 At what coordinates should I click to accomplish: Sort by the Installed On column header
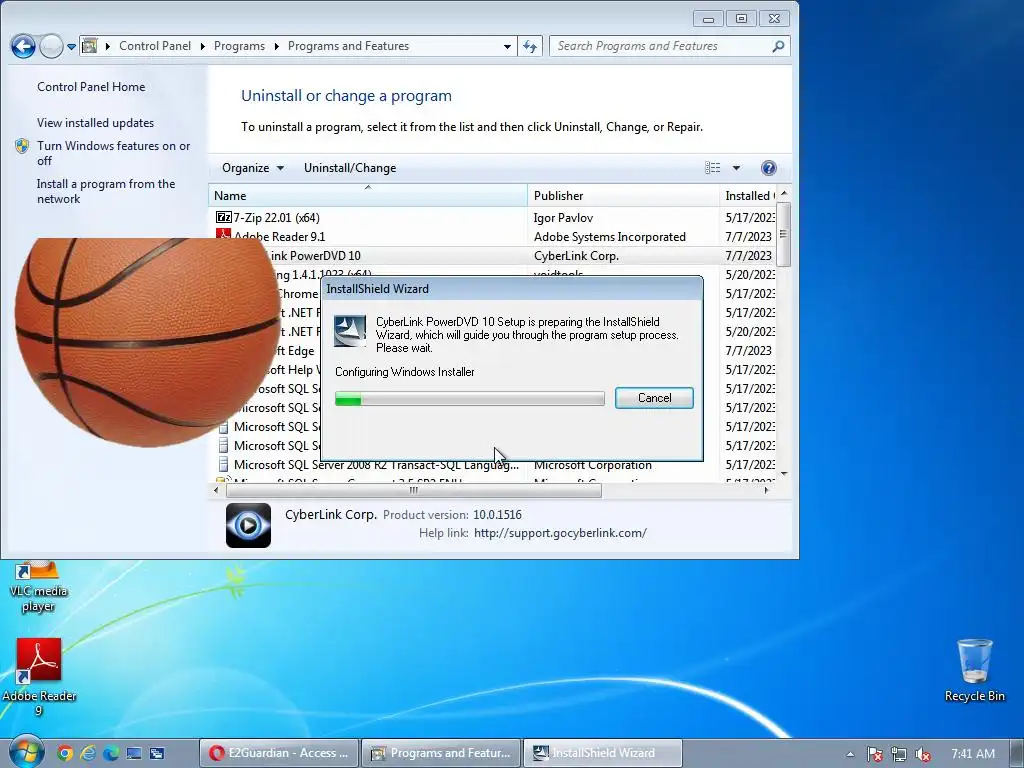click(748, 195)
